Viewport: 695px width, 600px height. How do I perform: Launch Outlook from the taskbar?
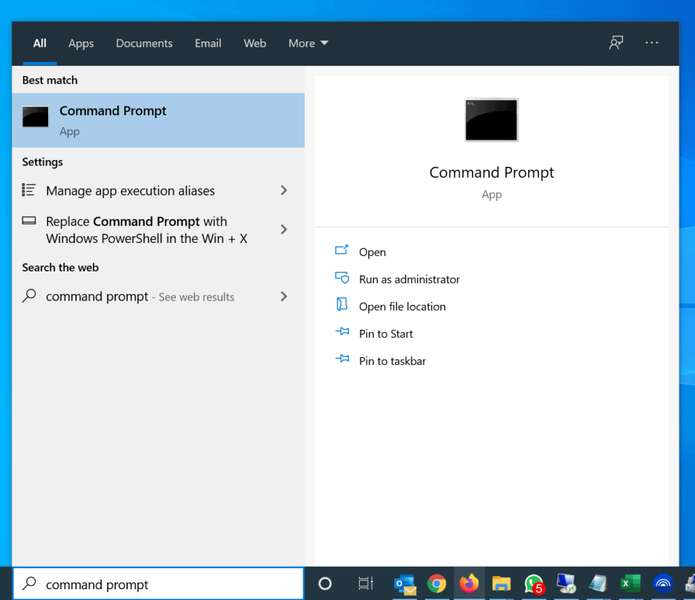[405, 584]
